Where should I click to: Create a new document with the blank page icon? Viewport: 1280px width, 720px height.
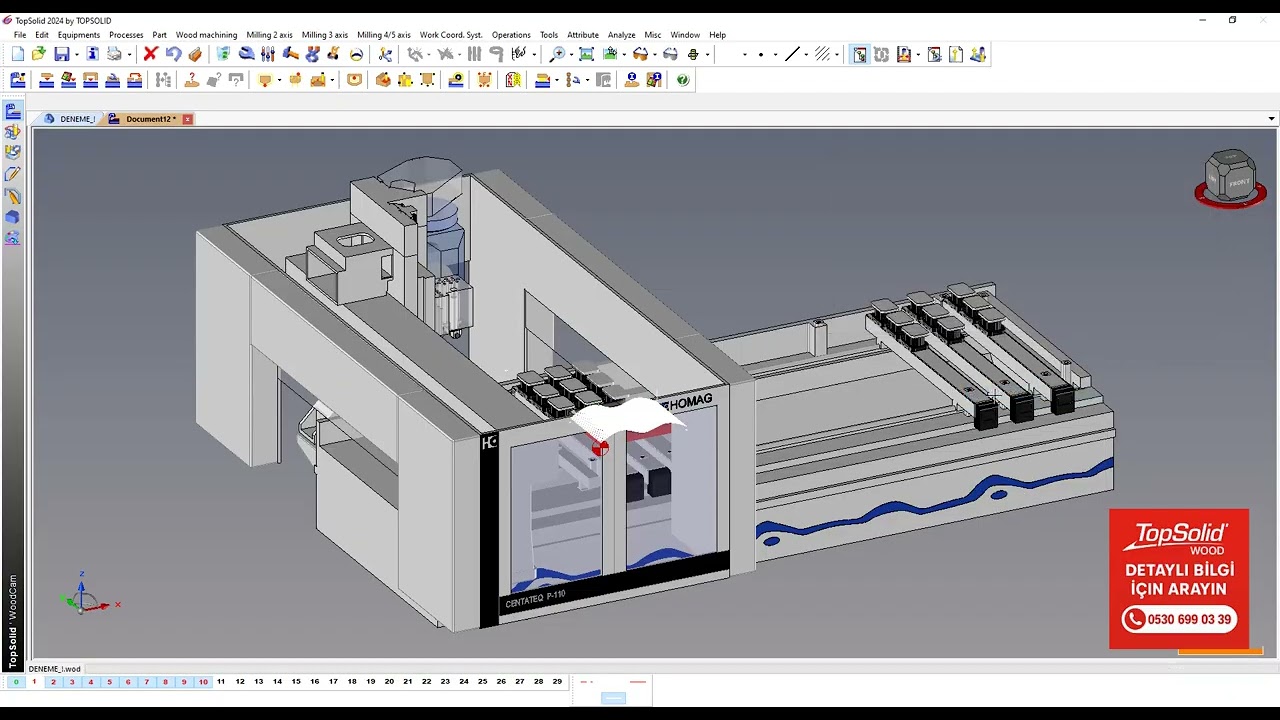pos(18,54)
